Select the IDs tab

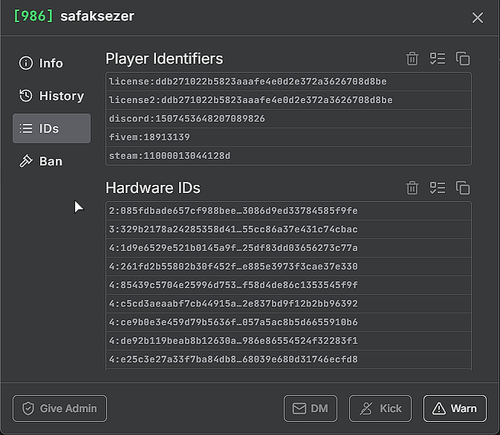tap(51, 128)
